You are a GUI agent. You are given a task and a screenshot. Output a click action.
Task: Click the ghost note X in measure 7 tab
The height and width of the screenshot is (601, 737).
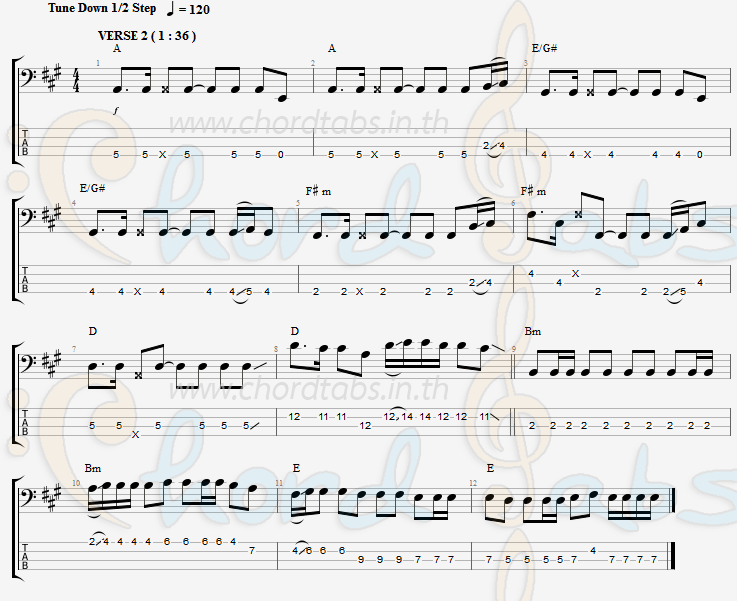(x=135, y=435)
